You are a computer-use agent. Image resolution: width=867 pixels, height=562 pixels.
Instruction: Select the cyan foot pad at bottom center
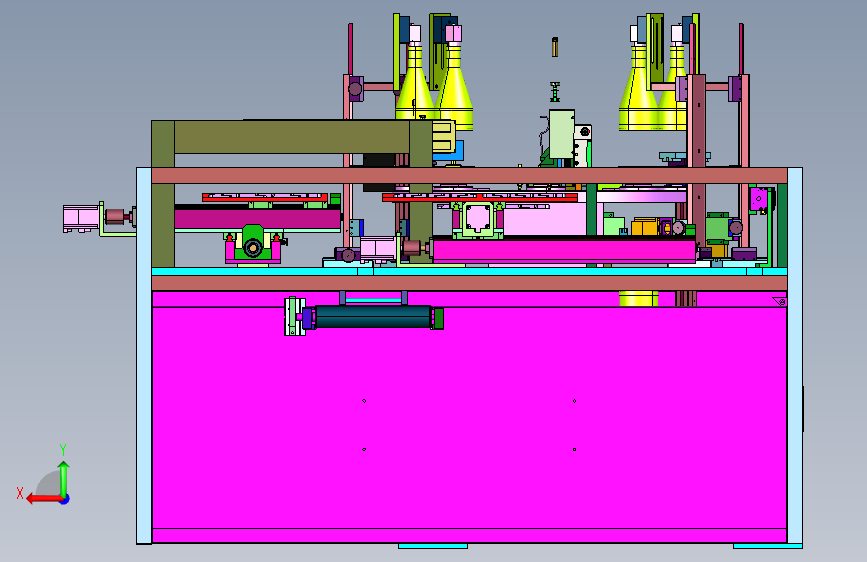click(x=433, y=546)
